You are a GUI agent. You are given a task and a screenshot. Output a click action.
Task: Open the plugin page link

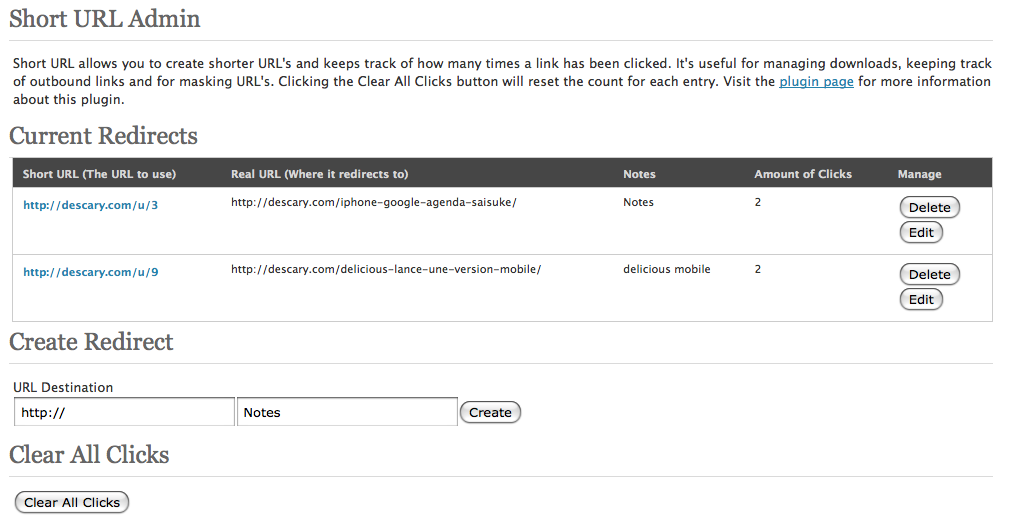coord(816,82)
